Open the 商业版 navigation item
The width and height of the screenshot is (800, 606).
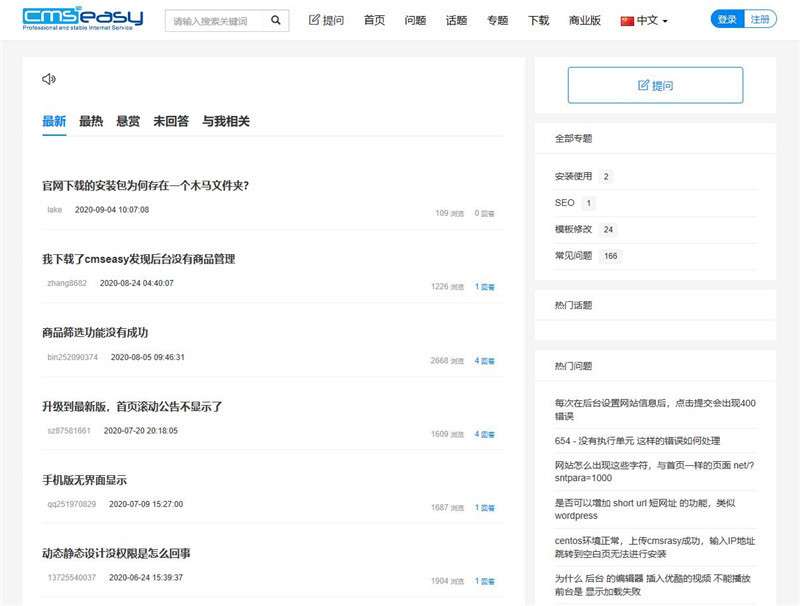pyautogui.click(x=585, y=20)
